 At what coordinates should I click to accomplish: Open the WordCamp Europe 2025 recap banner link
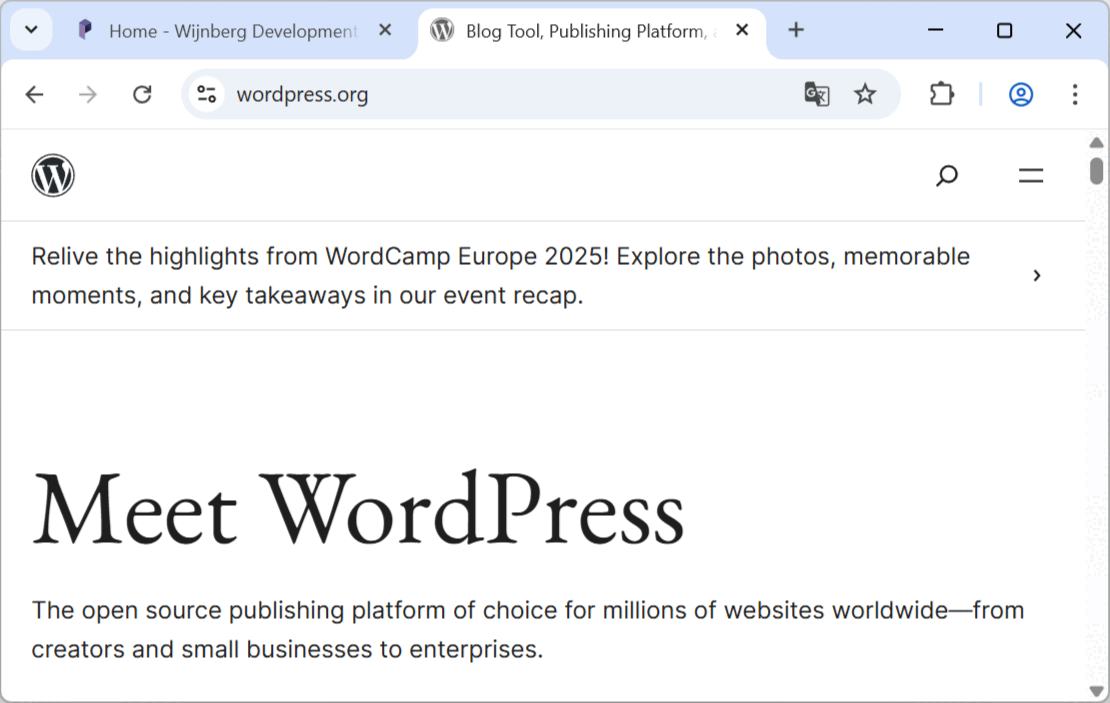pyautogui.click(x=500, y=275)
